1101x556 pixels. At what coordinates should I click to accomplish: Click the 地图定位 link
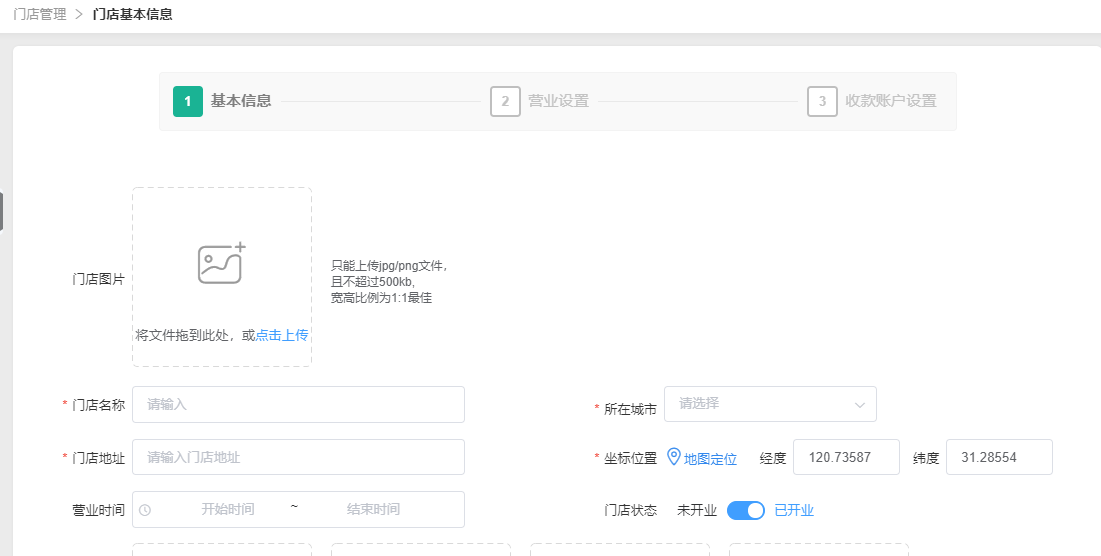pyautogui.click(x=710, y=459)
